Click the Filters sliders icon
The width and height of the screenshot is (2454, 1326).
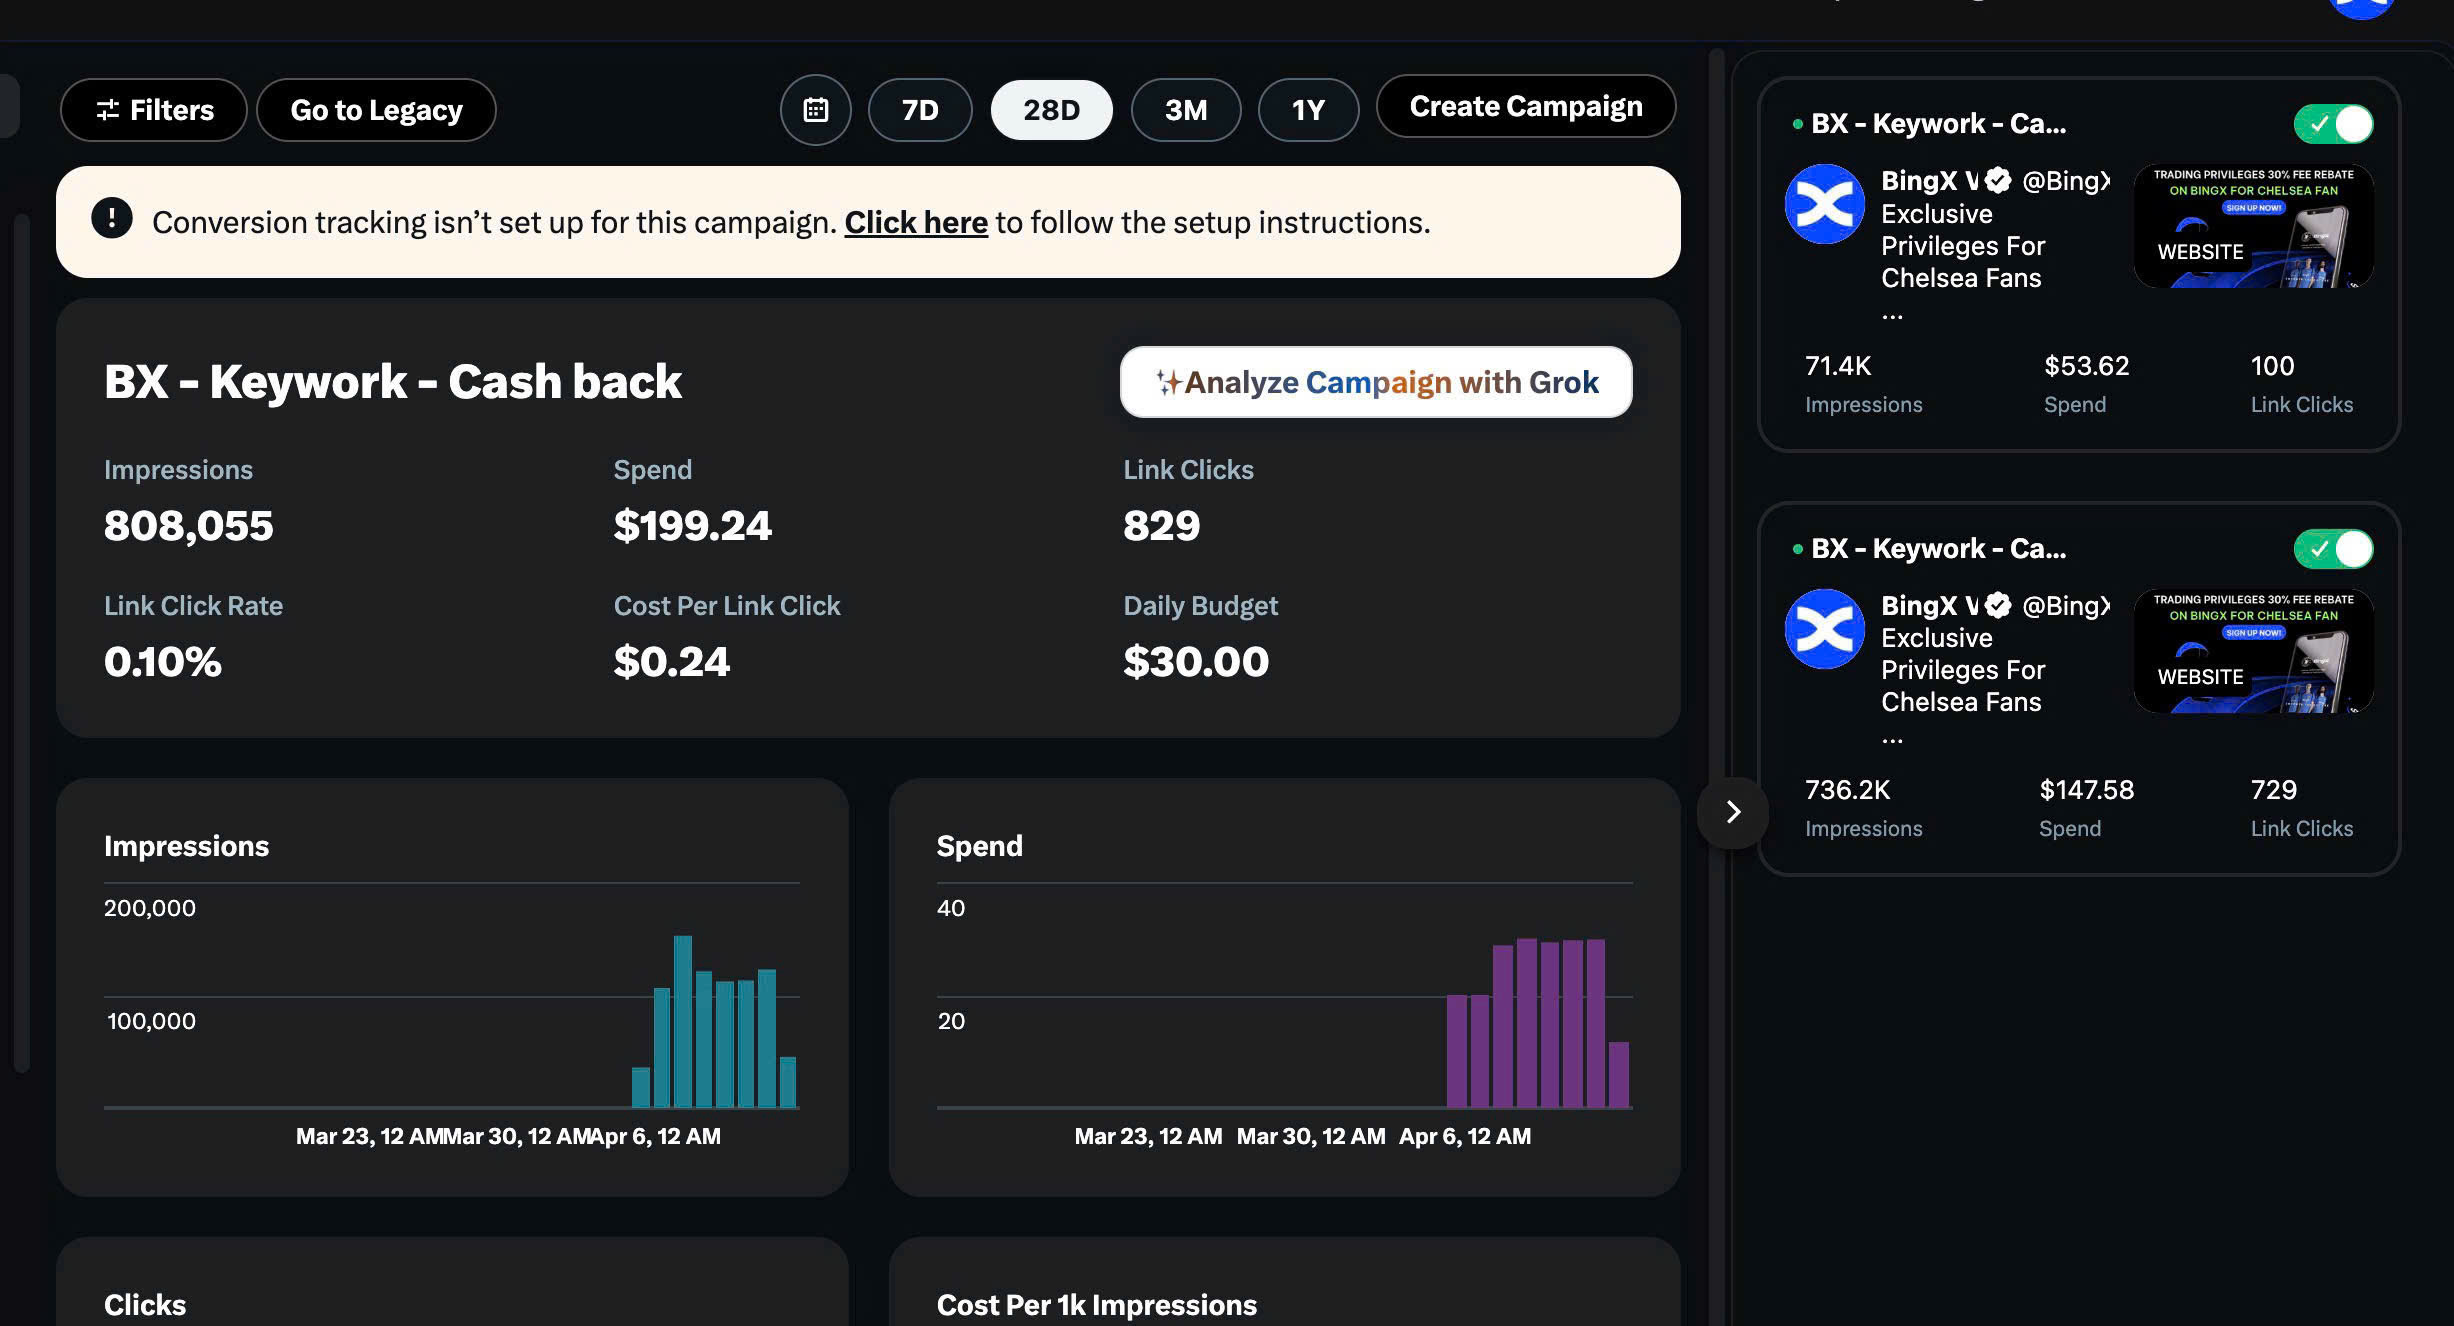tap(108, 110)
